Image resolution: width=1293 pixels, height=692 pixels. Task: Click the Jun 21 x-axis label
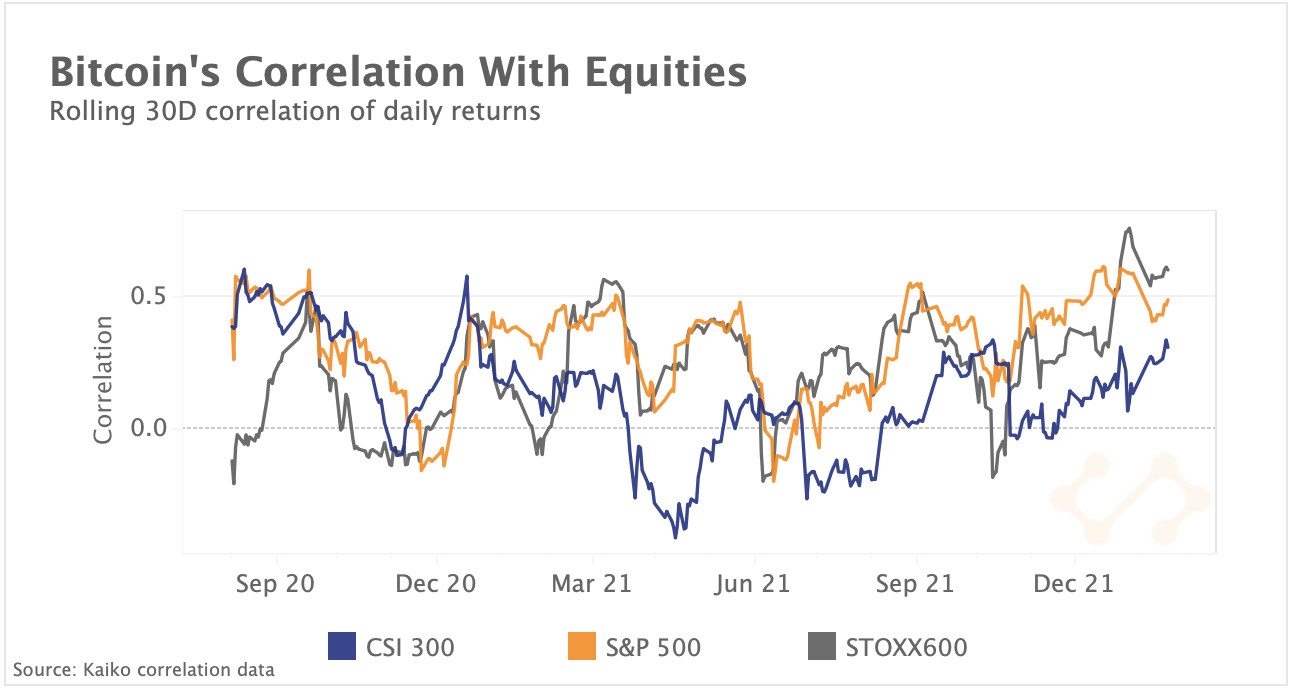tap(749, 584)
